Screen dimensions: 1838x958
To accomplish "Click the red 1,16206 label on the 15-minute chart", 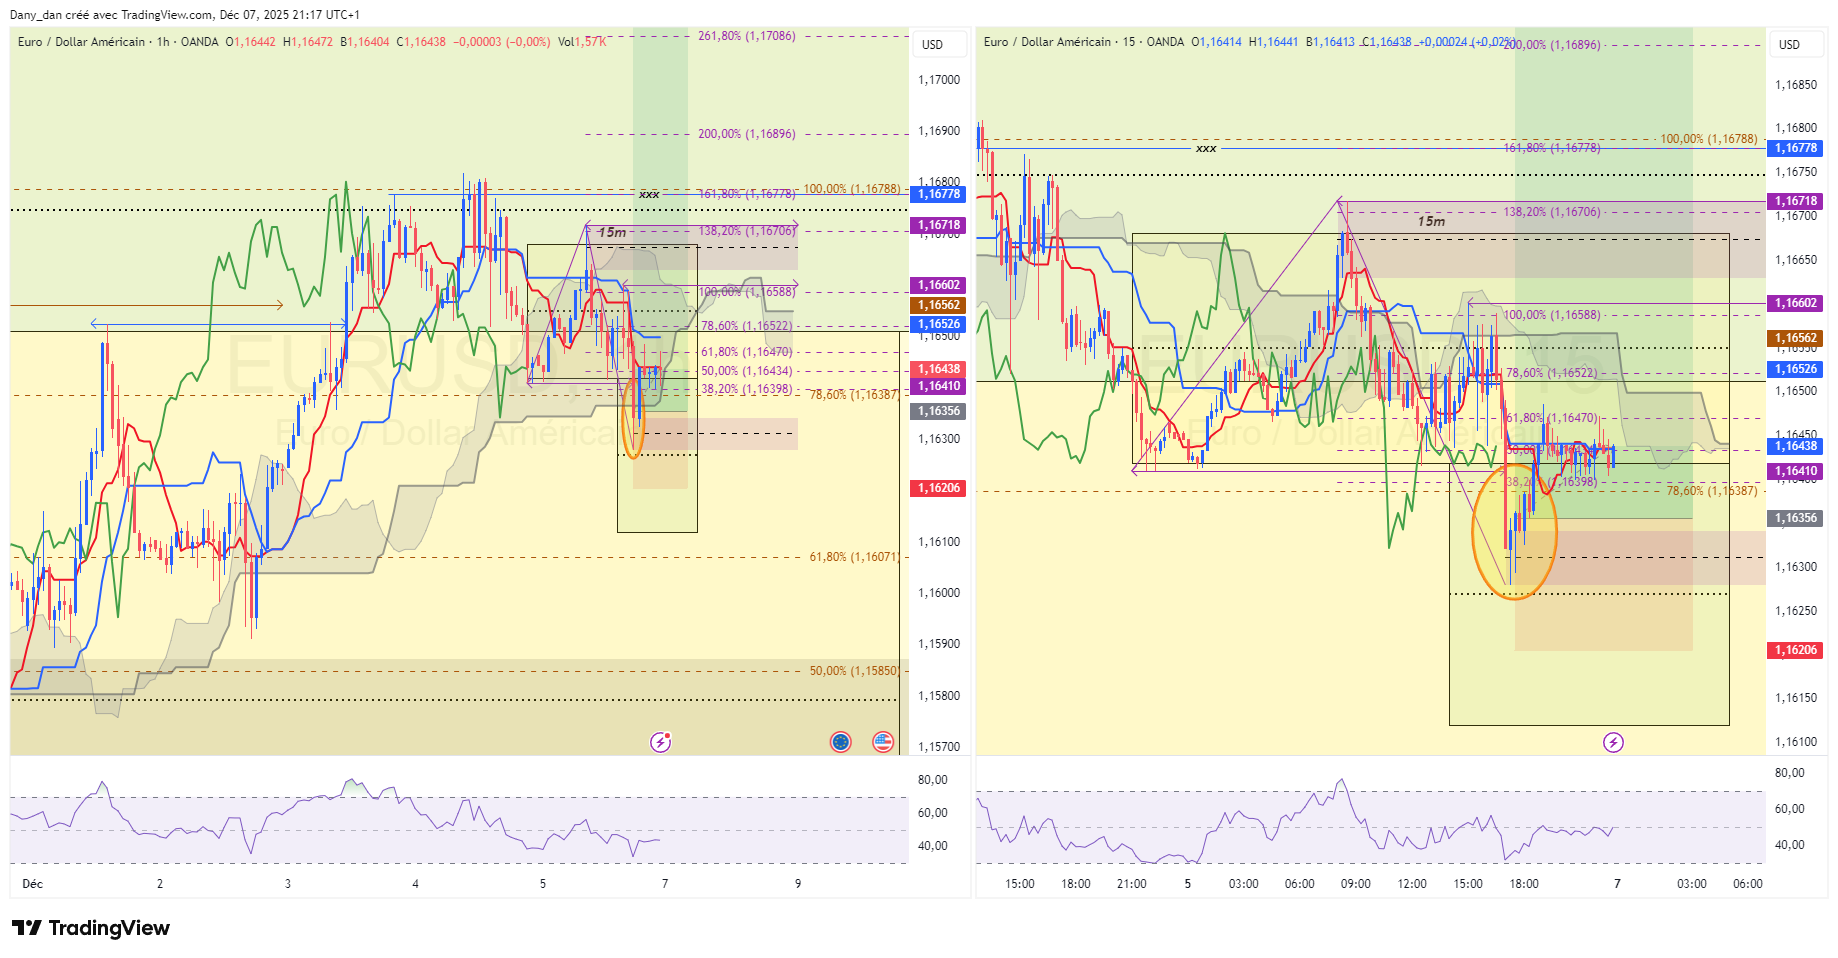I will coord(1796,650).
